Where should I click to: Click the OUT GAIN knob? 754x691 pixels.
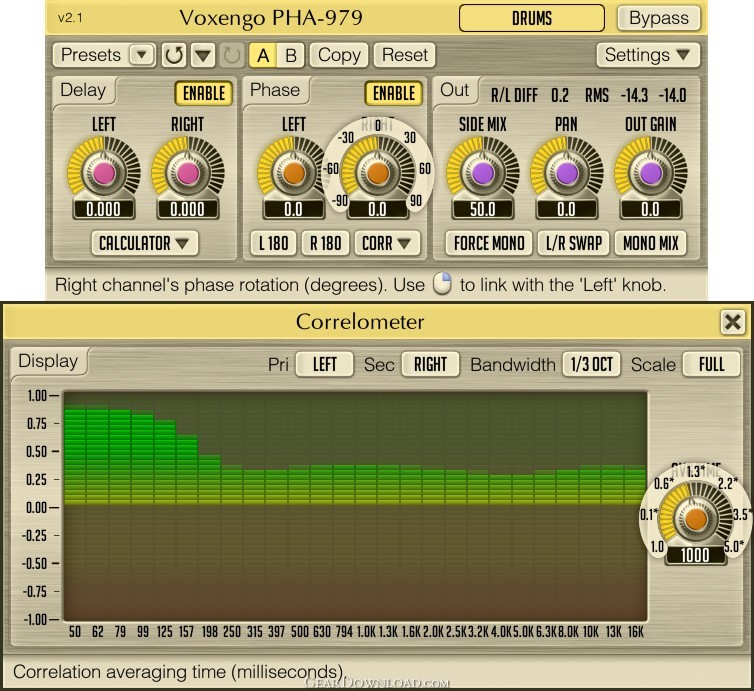click(651, 173)
